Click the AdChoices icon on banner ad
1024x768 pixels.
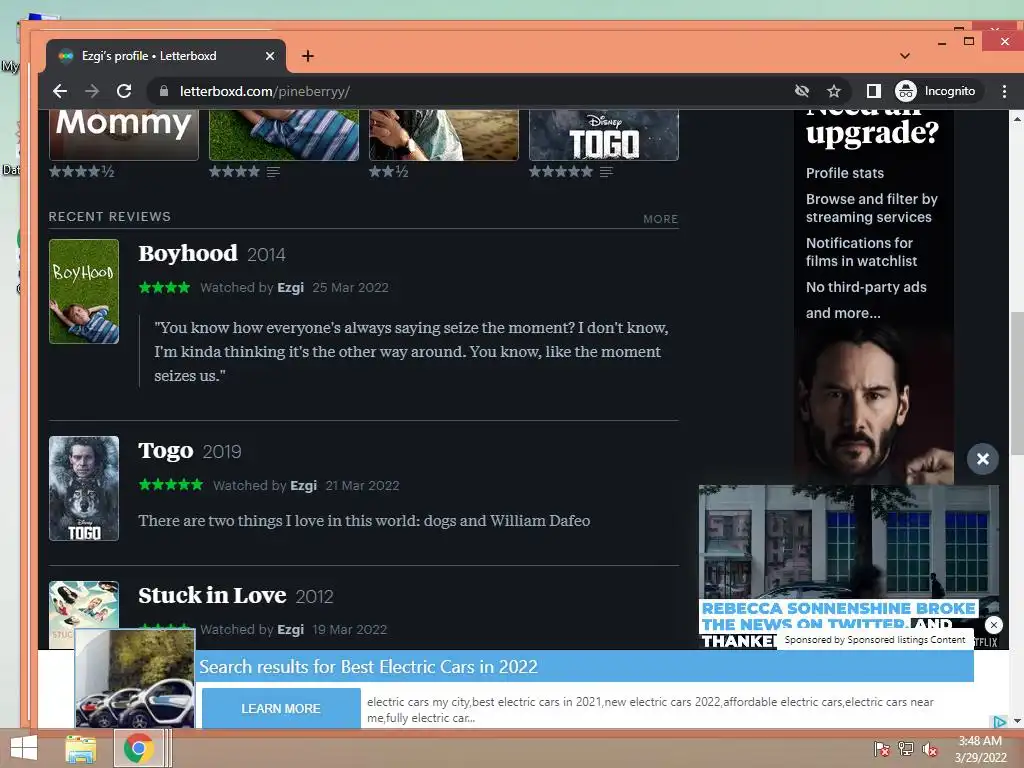1000,722
